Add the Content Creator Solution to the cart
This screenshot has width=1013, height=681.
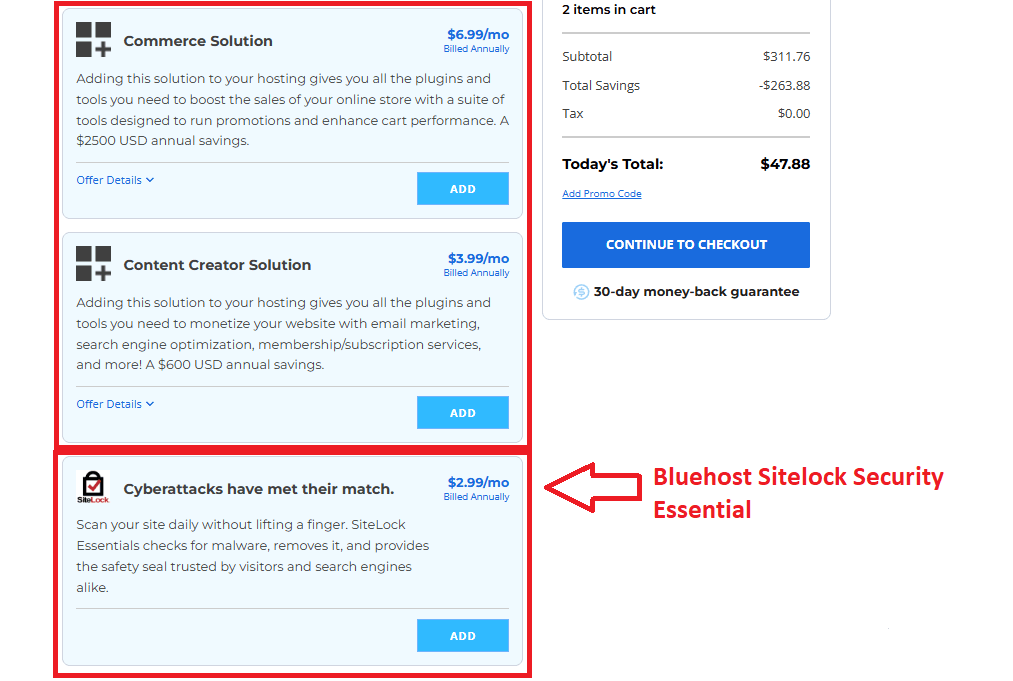coord(462,412)
